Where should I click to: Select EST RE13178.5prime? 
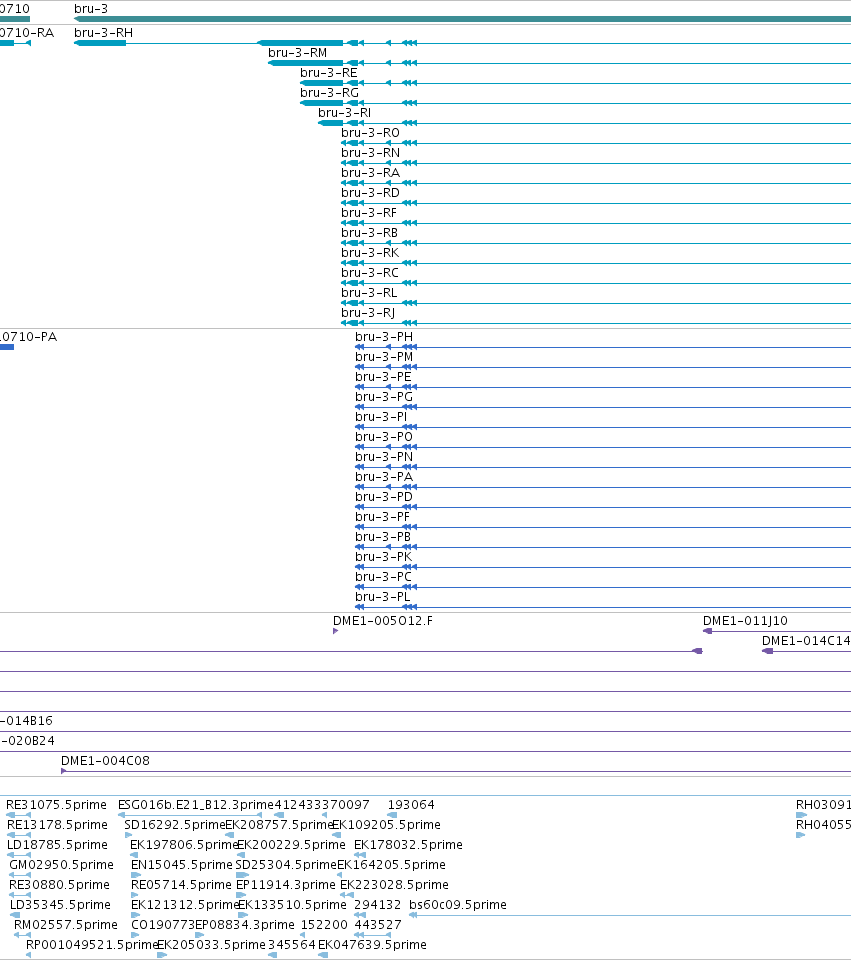58,825
